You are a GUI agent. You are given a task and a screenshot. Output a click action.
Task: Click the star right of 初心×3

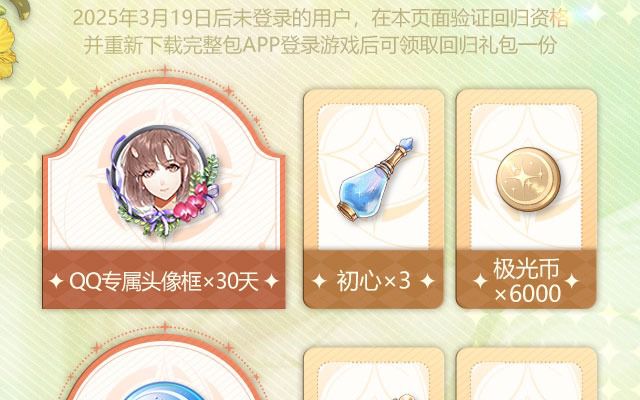(427, 281)
